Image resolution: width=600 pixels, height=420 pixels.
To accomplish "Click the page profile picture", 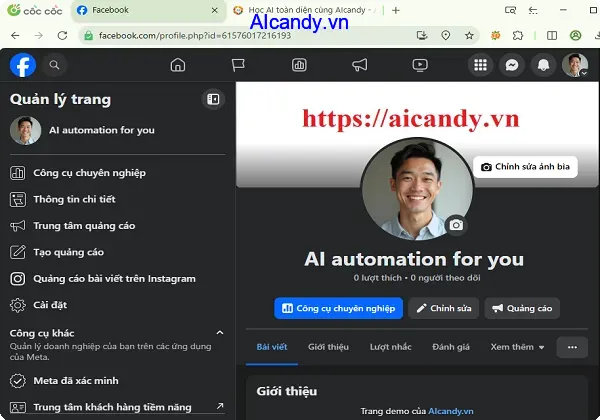I will [x=417, y=189].
